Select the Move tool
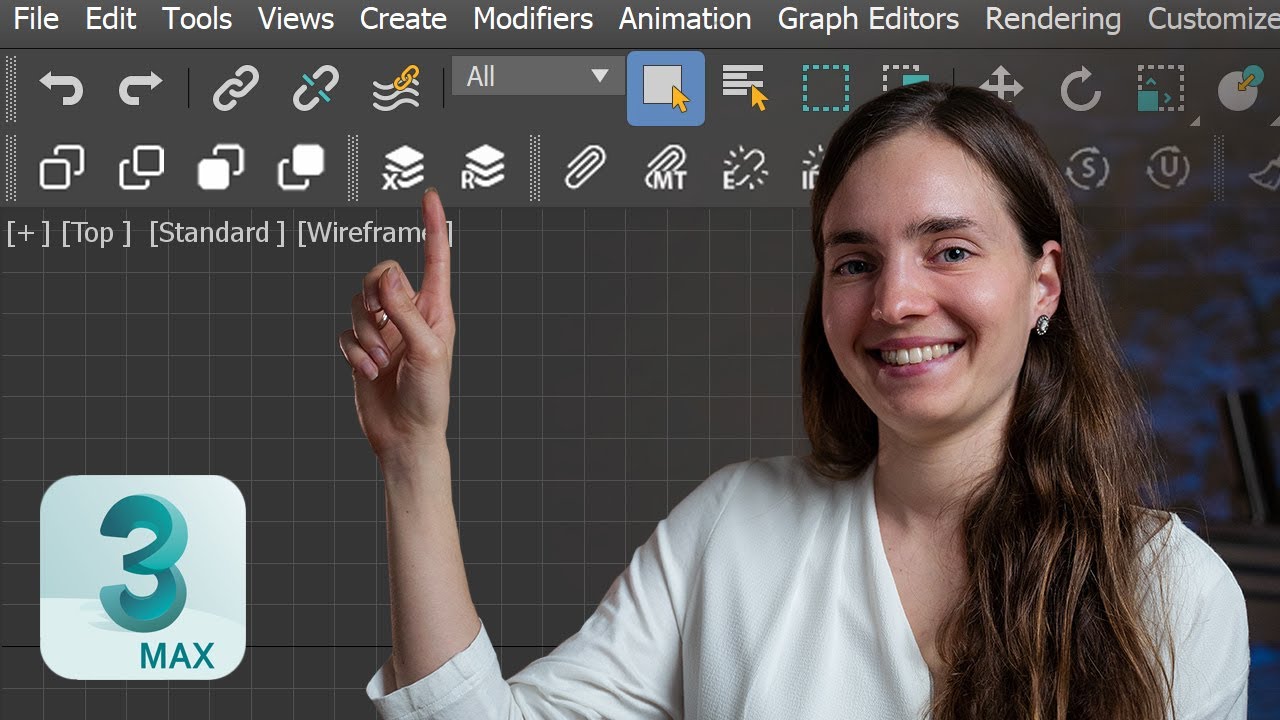1280x720 pixels. tap(1001, 86)
